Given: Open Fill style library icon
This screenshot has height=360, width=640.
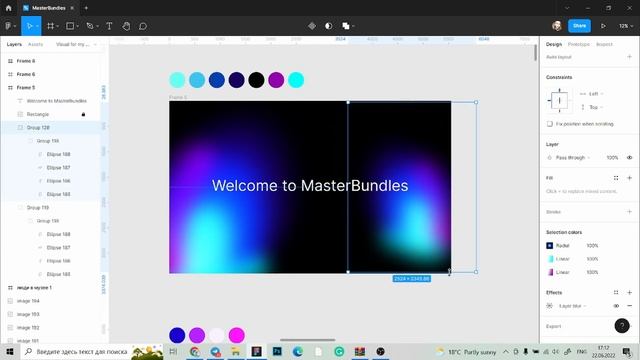Looking at the screenshot, I should pos(616,178).
